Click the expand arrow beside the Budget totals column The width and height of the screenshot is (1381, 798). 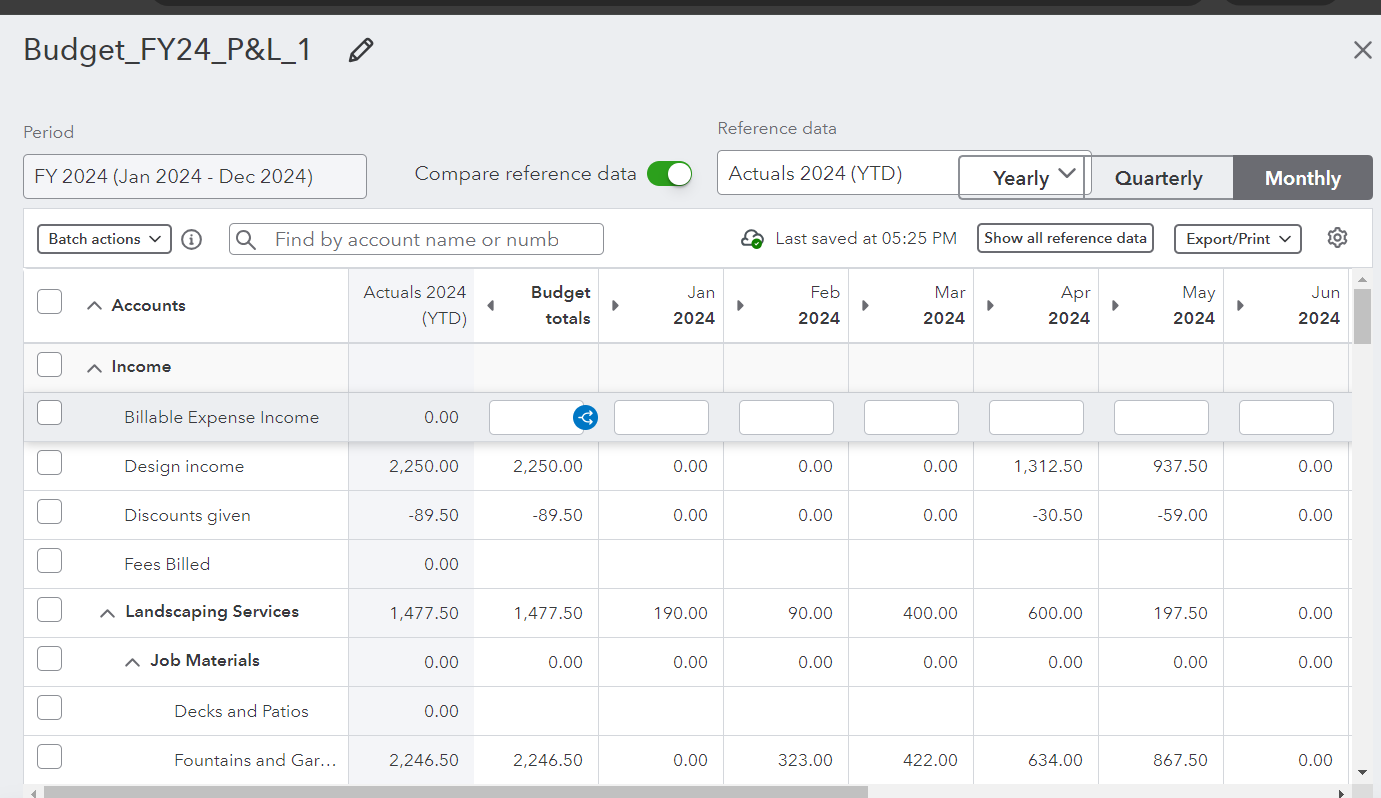coord(490,305)
